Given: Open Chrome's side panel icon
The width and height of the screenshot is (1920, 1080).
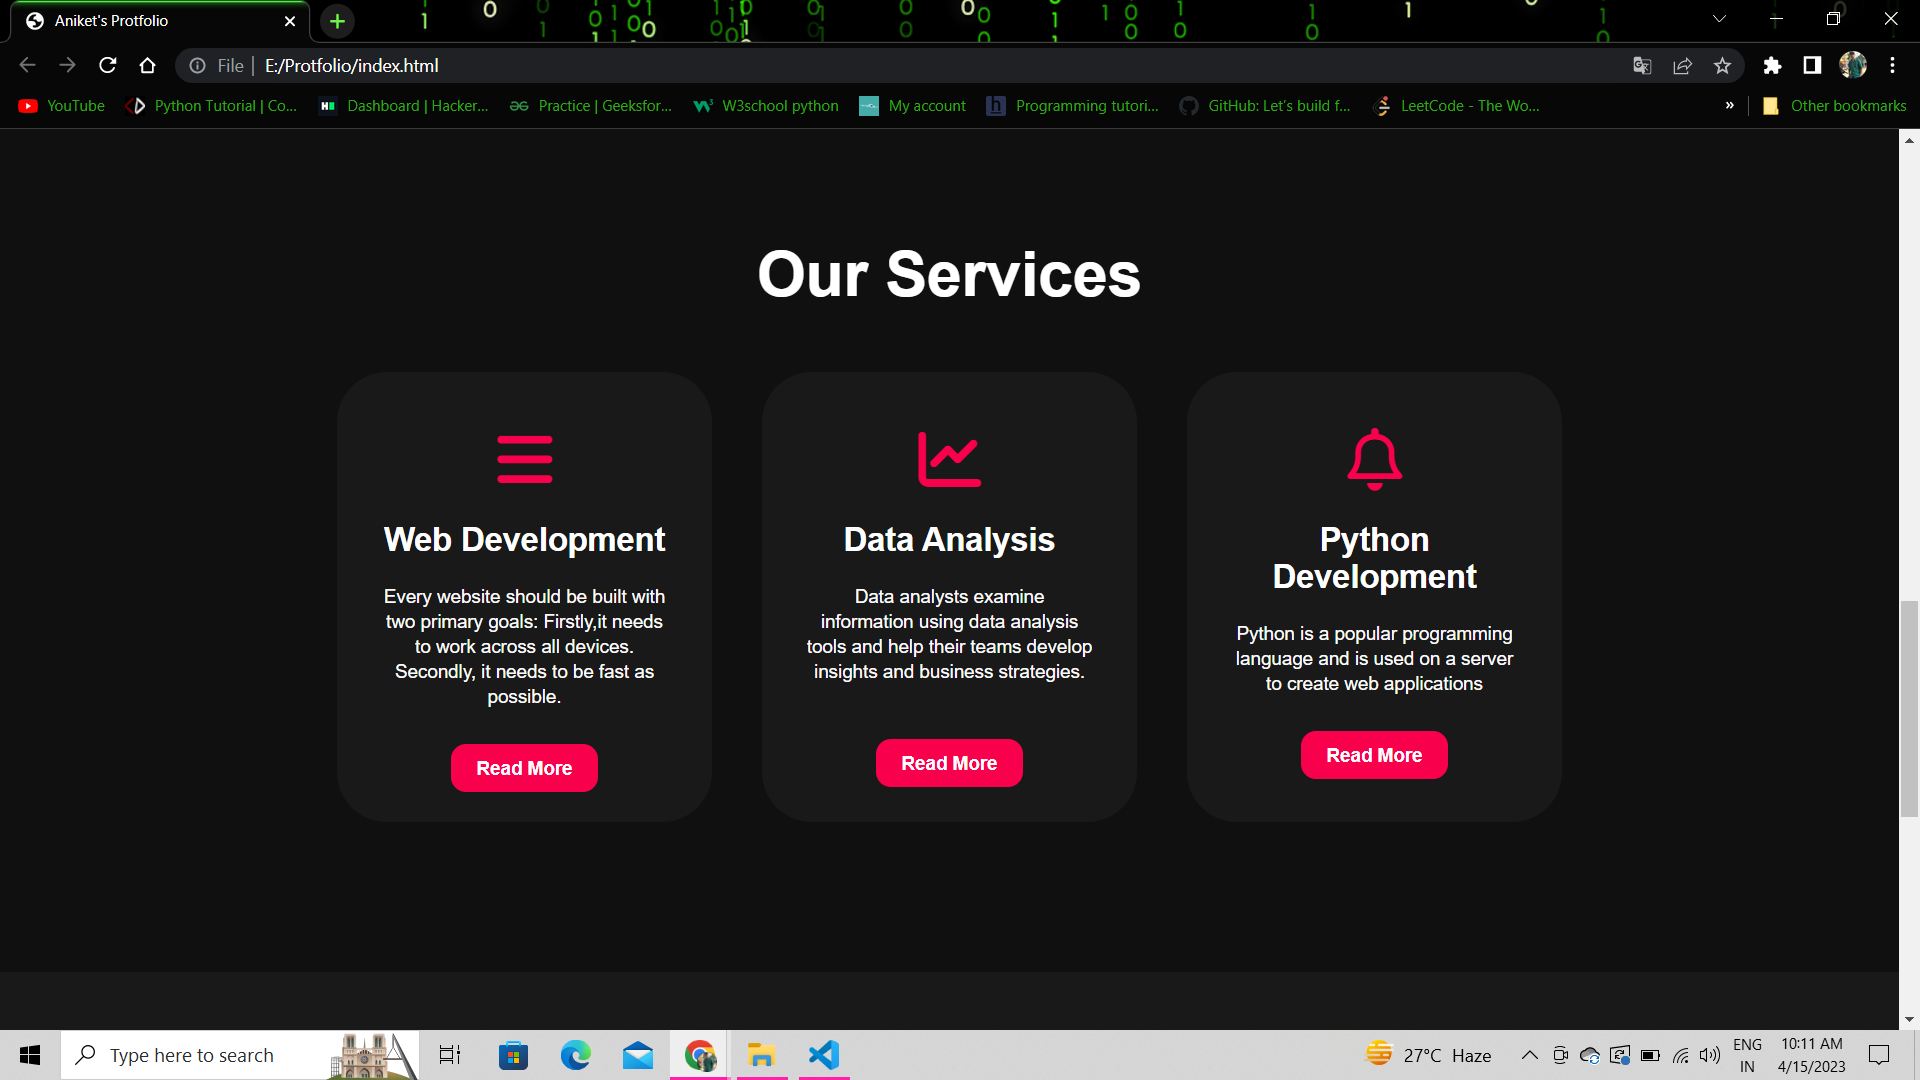Looking at the screenshot, I should 1812,65.
